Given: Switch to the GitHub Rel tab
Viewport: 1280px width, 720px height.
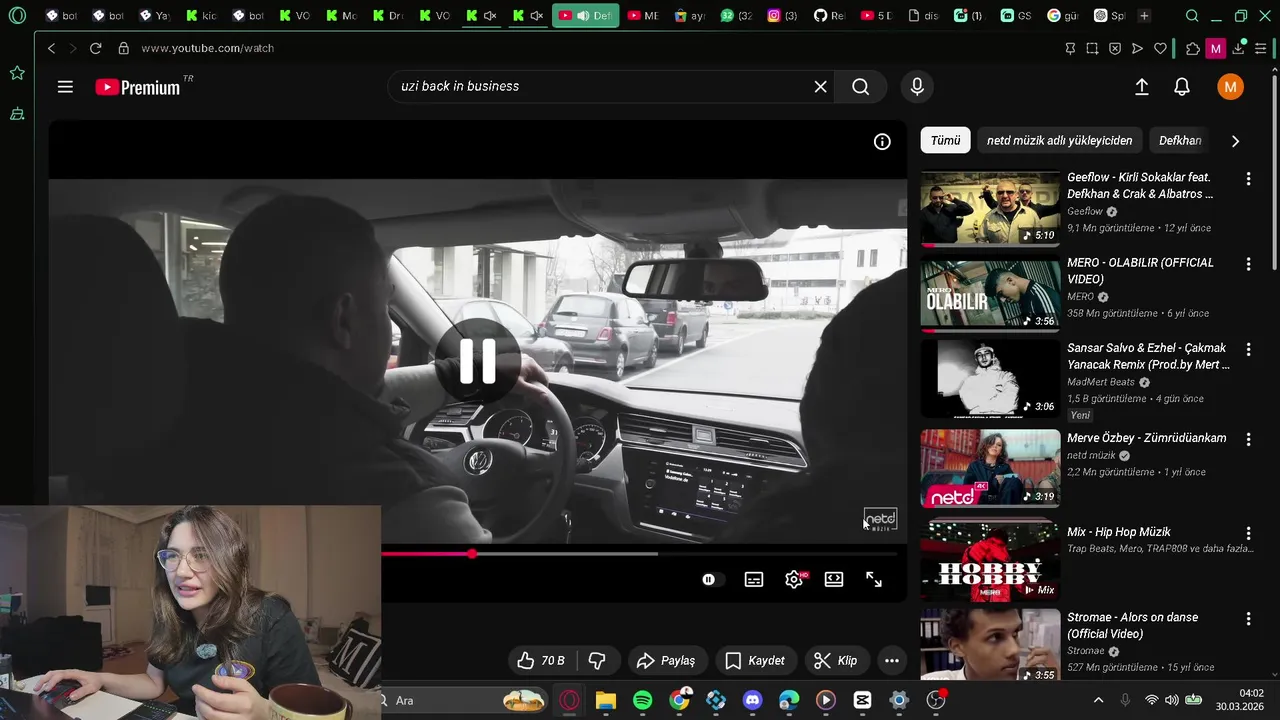Looking at the screenshot, I should [x=829, y=16].
